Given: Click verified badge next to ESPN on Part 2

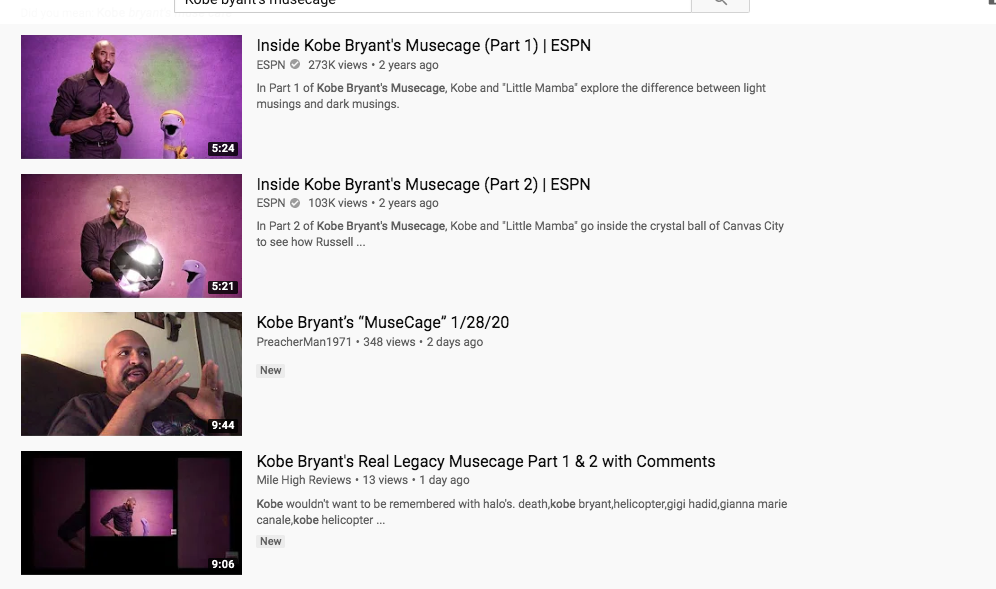Looking at the screenshot, I should [x=295, y=203].
